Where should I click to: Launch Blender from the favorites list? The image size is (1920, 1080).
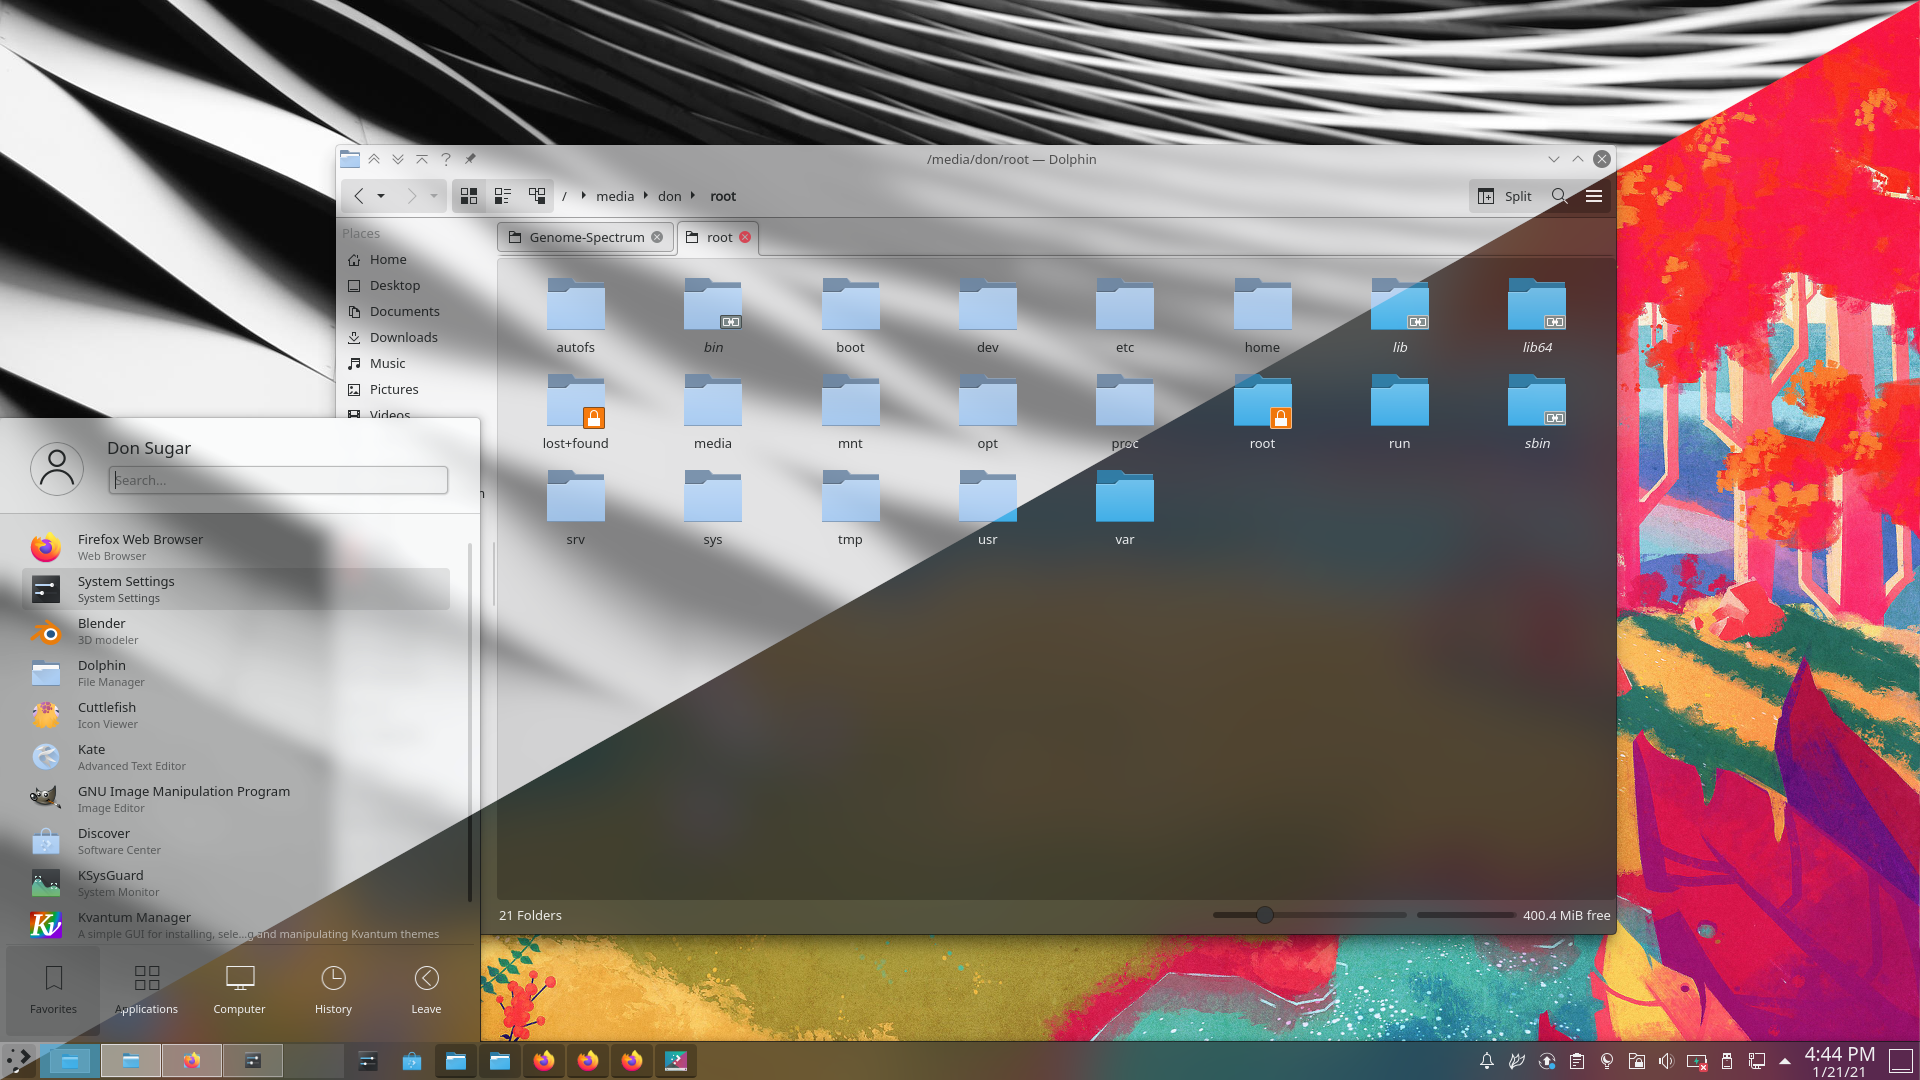click(236, 631)
